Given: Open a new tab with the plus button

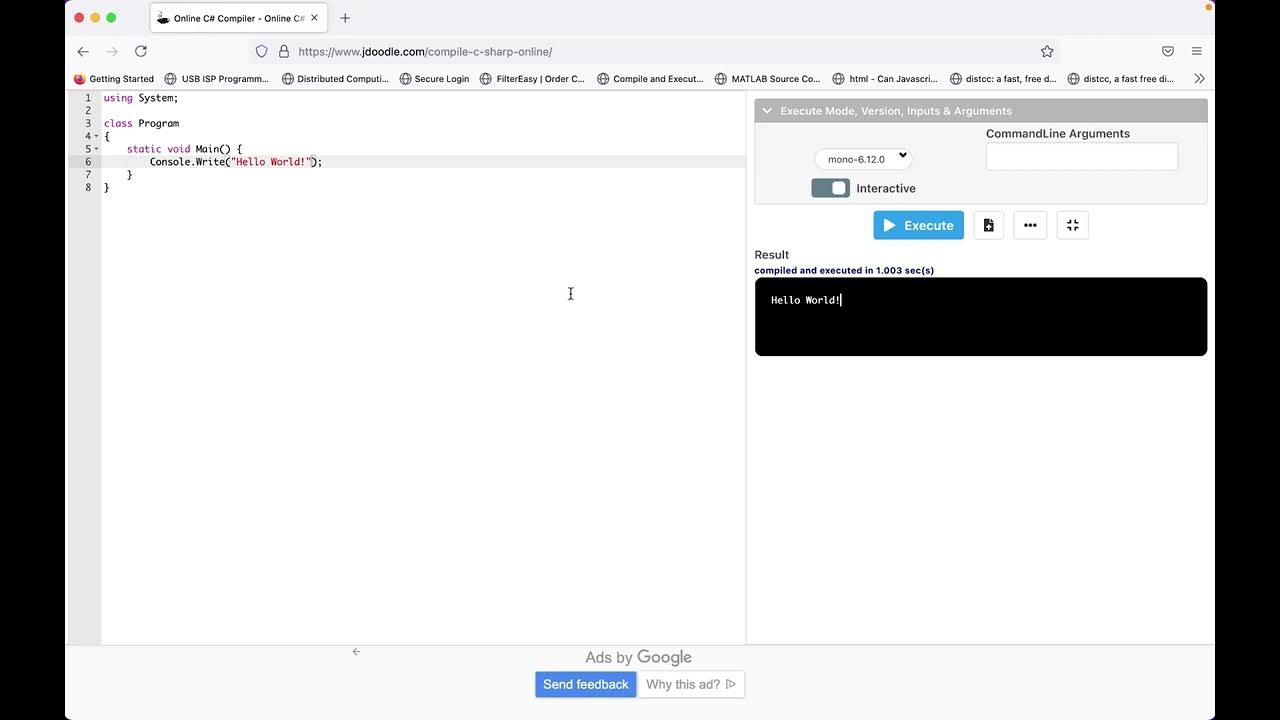Looking at the screenshot, I should (345, 18).
